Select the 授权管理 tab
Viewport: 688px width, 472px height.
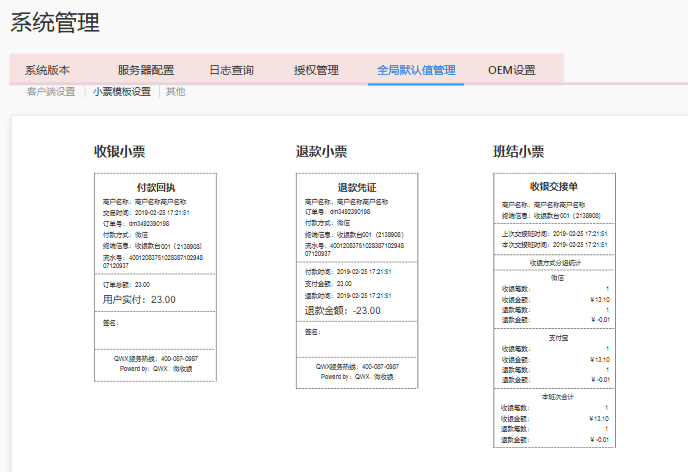click(x=316, y=70)
